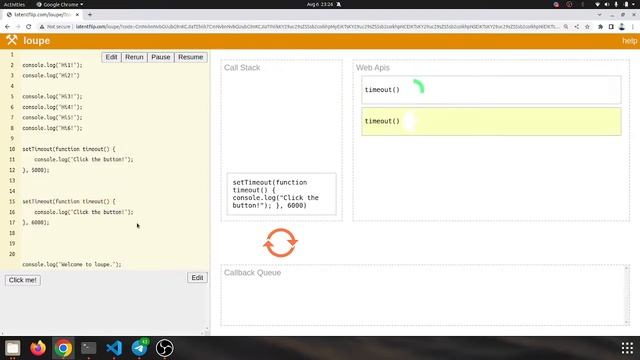Click the setTimeout frame in the Call Stack

coord(282,194)
